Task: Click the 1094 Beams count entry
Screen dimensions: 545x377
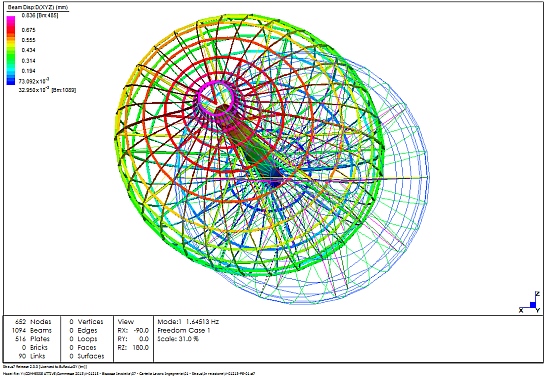Action: click(x=32, y=330)
